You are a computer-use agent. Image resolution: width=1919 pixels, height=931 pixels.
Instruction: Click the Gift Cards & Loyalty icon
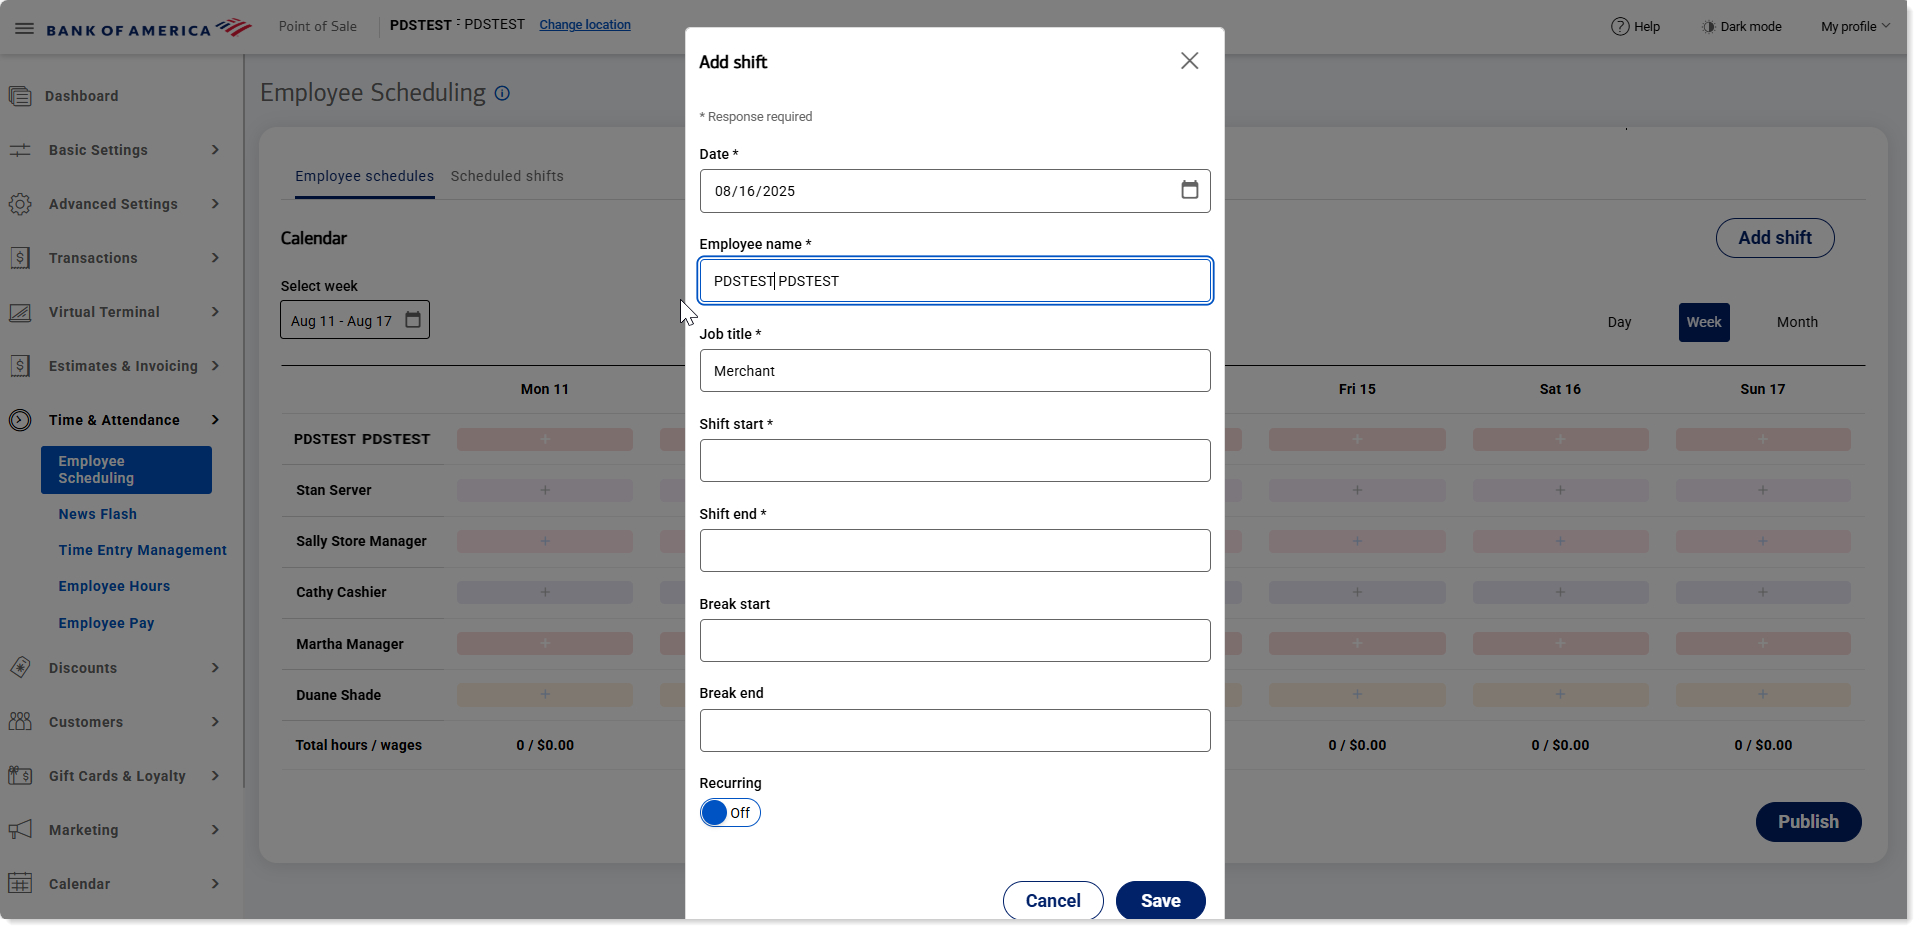20,776
